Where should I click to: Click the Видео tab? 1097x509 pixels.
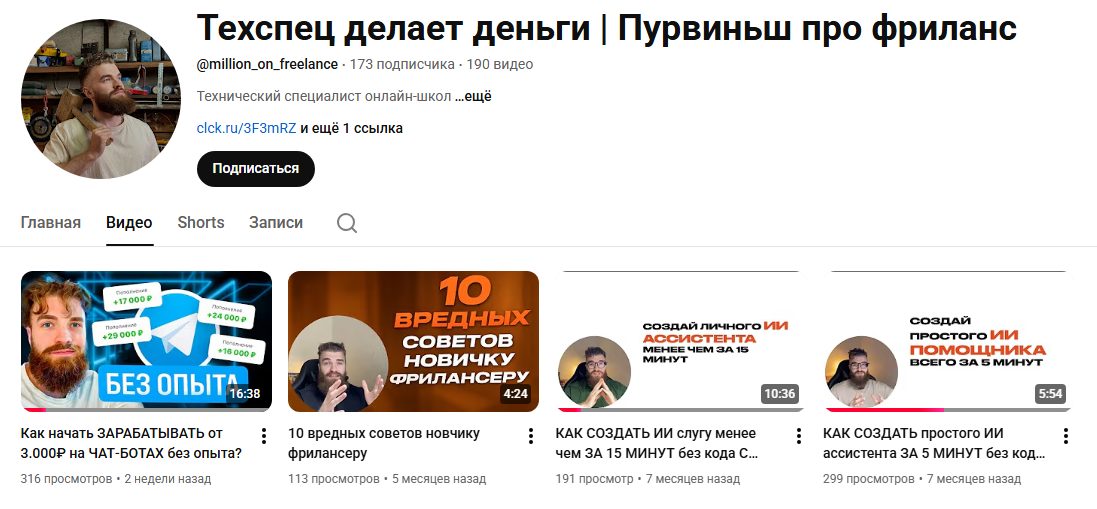(x=129, y=223)
